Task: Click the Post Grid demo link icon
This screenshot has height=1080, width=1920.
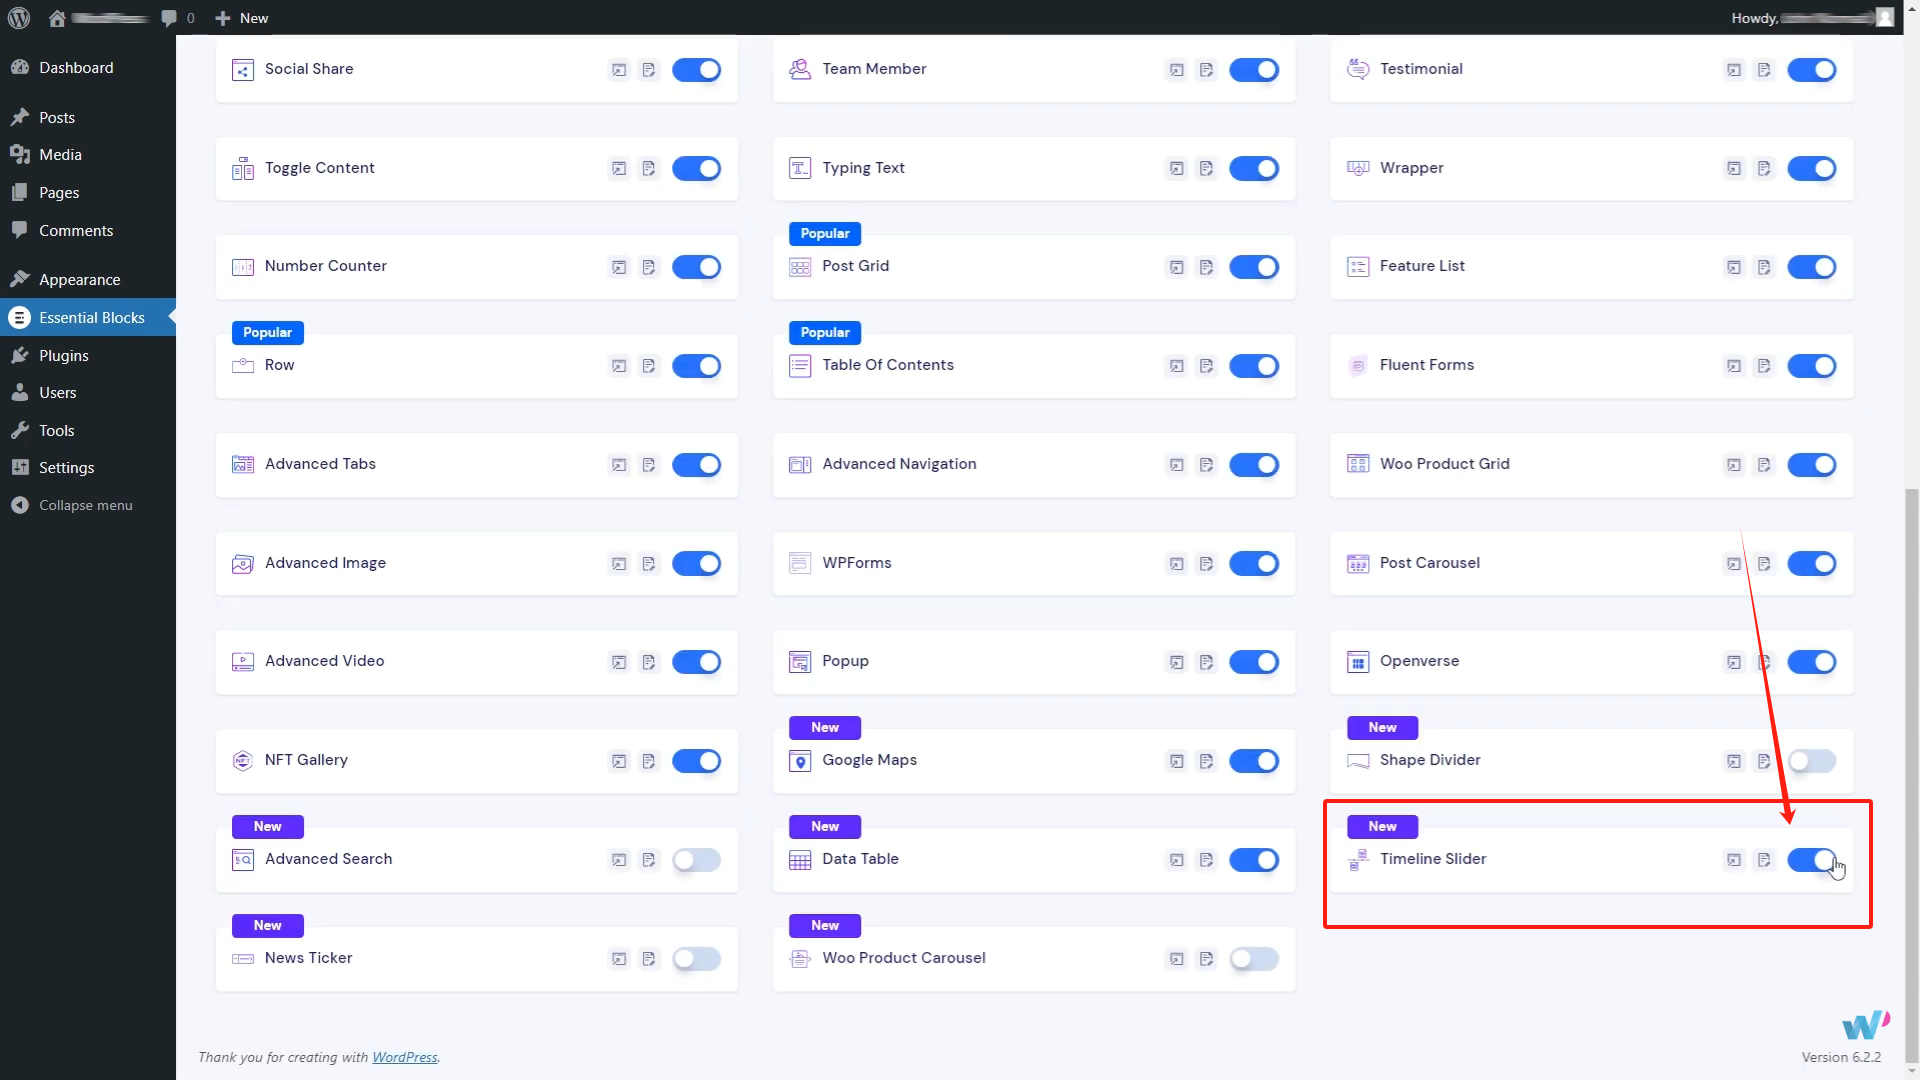Action: (x=1177, y=267)
